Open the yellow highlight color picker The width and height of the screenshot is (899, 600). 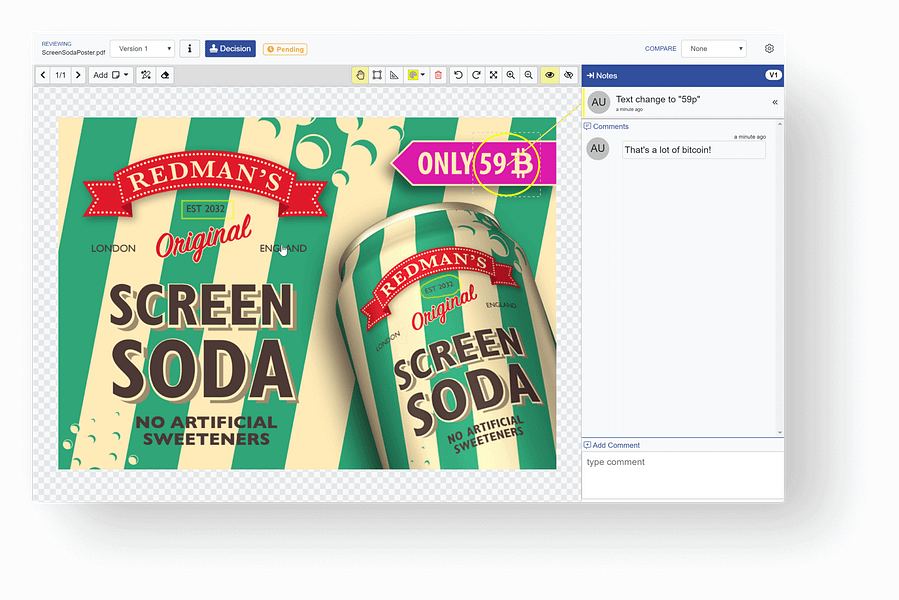point(416,75)
